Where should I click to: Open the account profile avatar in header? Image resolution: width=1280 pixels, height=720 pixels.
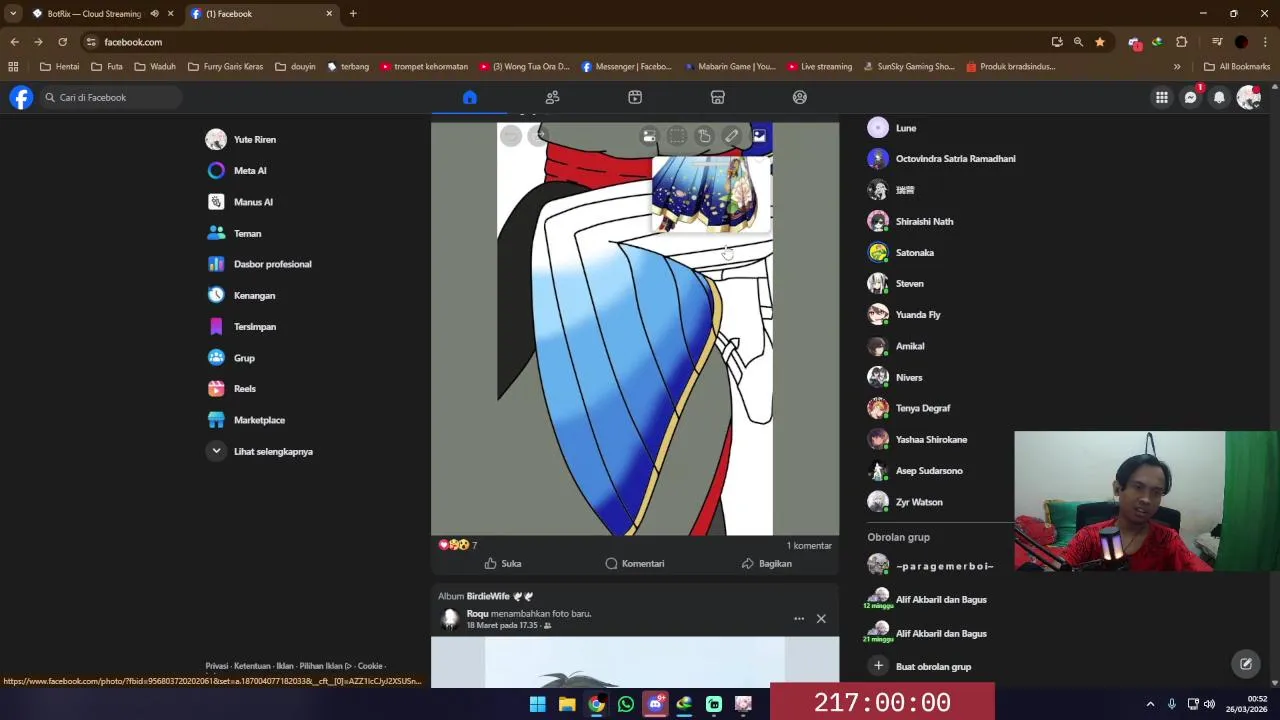point(1248,97)
